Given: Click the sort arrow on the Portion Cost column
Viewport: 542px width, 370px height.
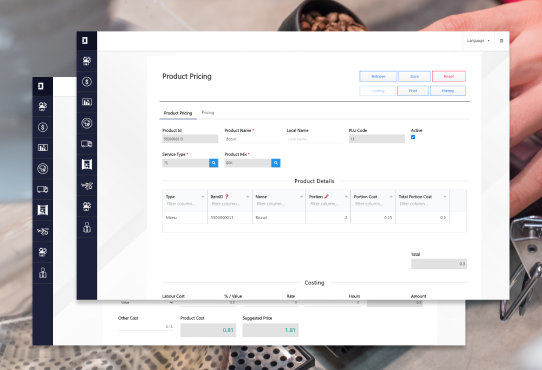Looking at the screenshot, I should [x=391, y=196].
